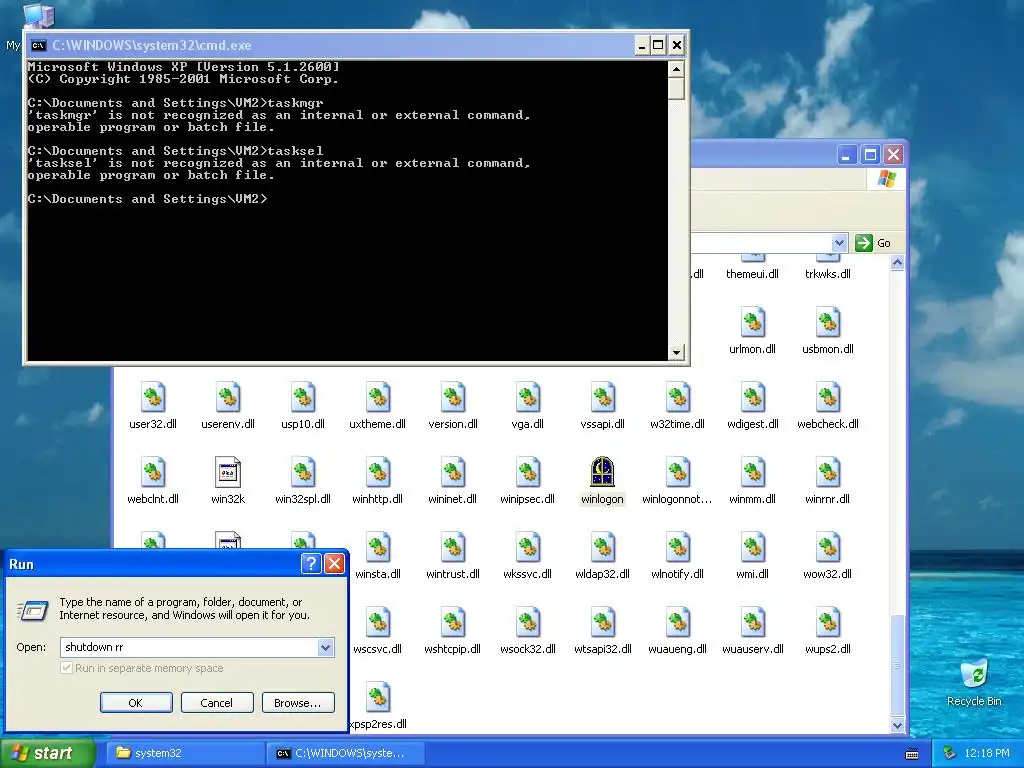Select the webcheck.dll file icon

point(828,398)
